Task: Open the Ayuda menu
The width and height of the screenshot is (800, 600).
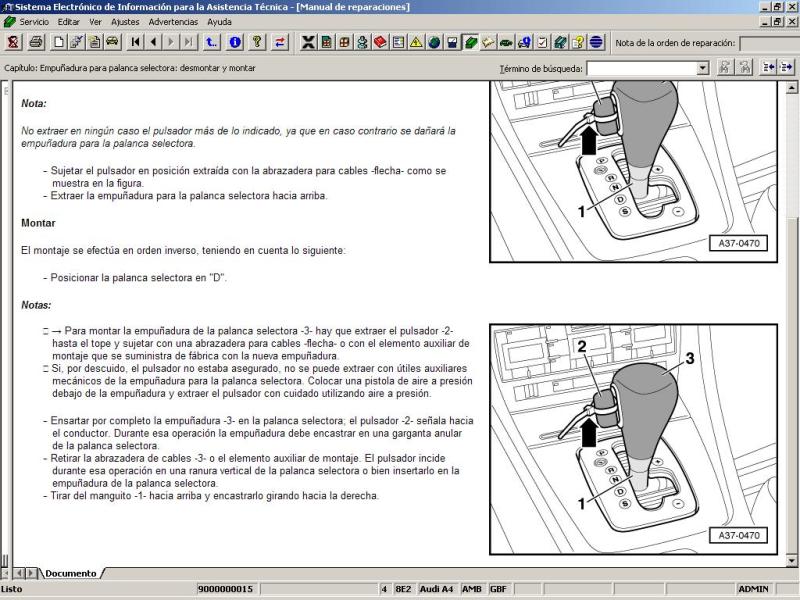Action: 219,22
